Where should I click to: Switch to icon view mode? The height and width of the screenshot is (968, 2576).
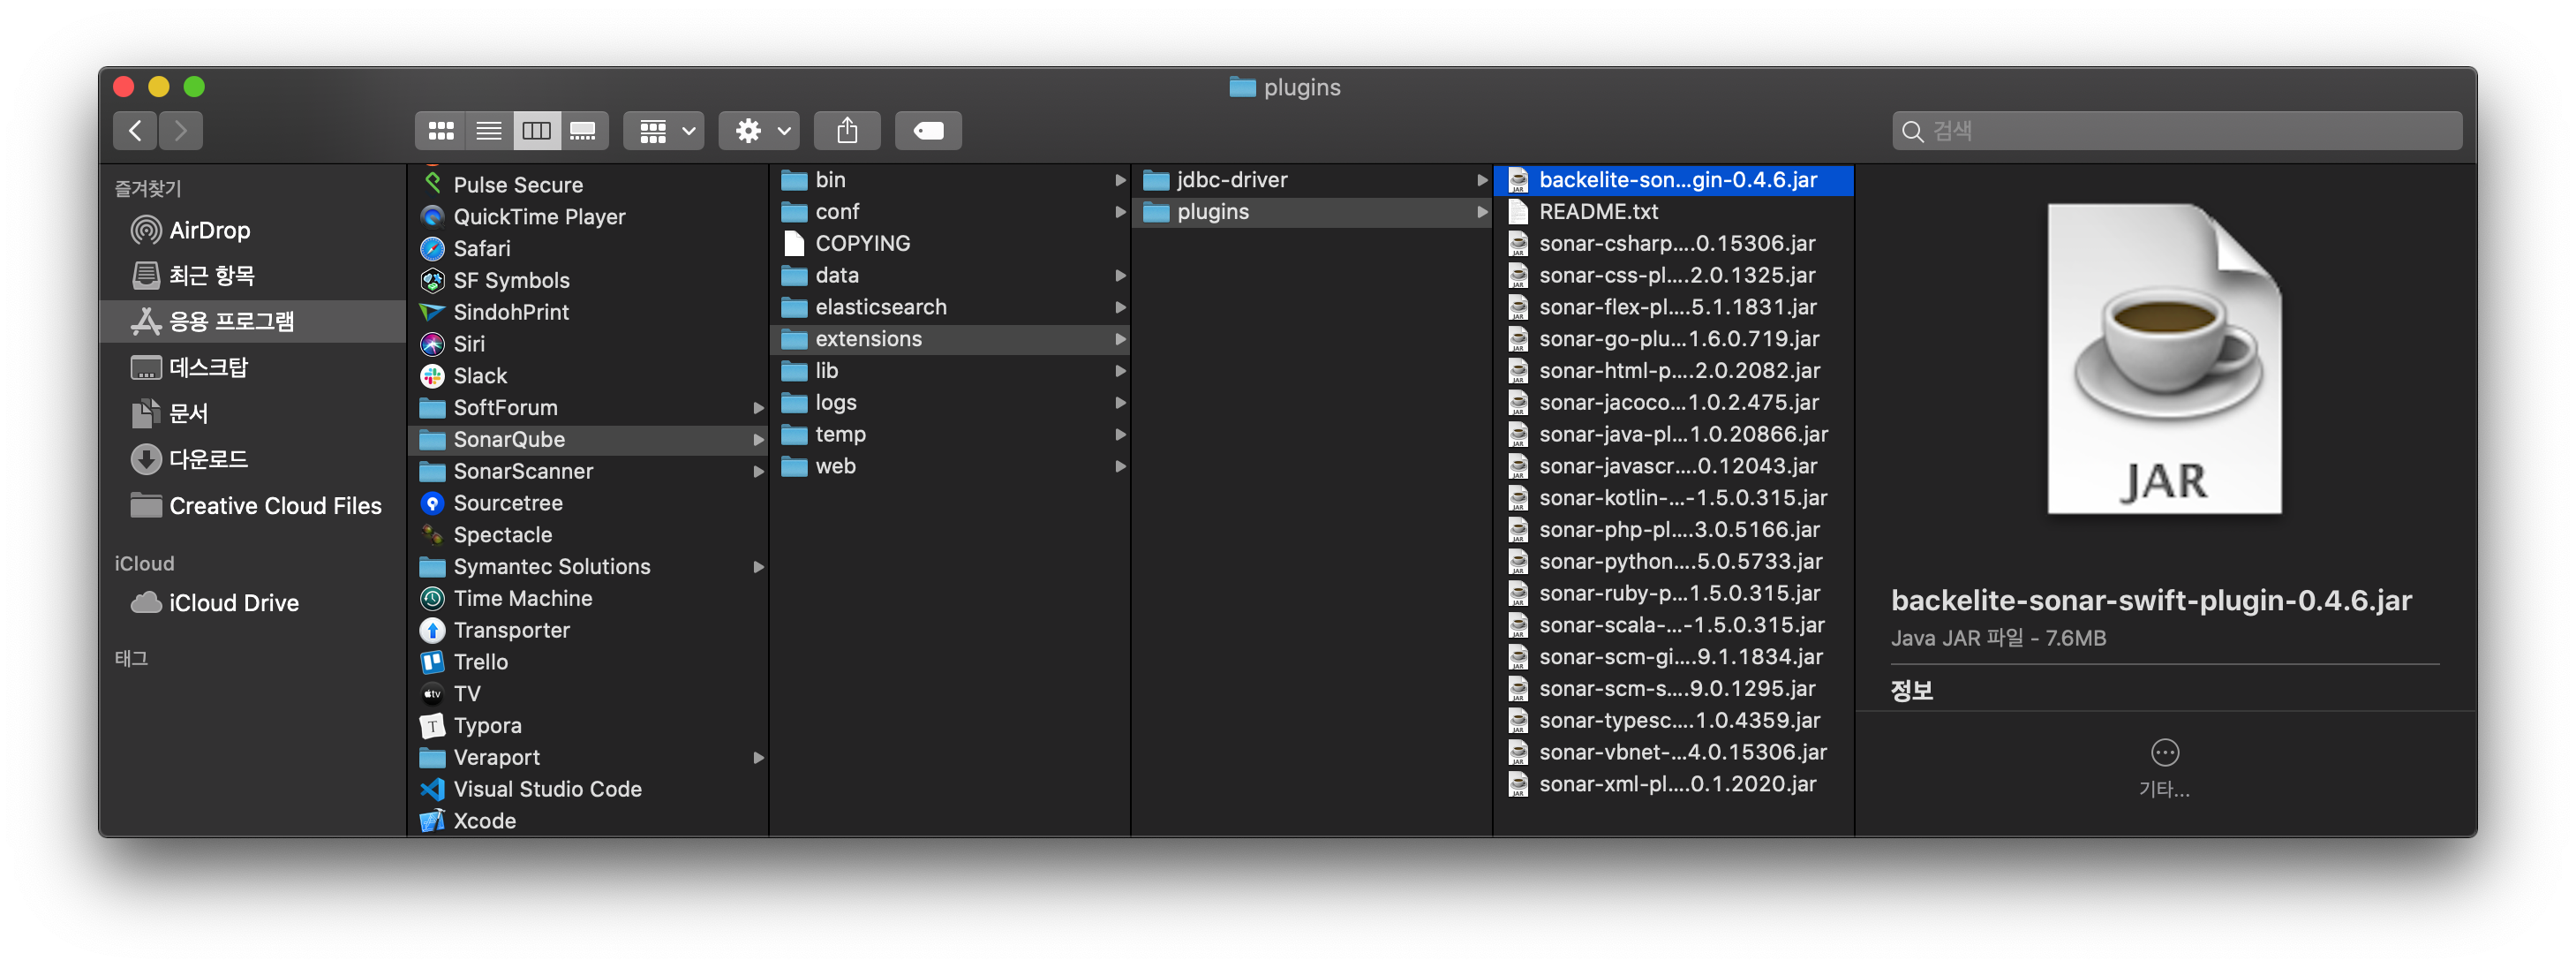[440, 131]
